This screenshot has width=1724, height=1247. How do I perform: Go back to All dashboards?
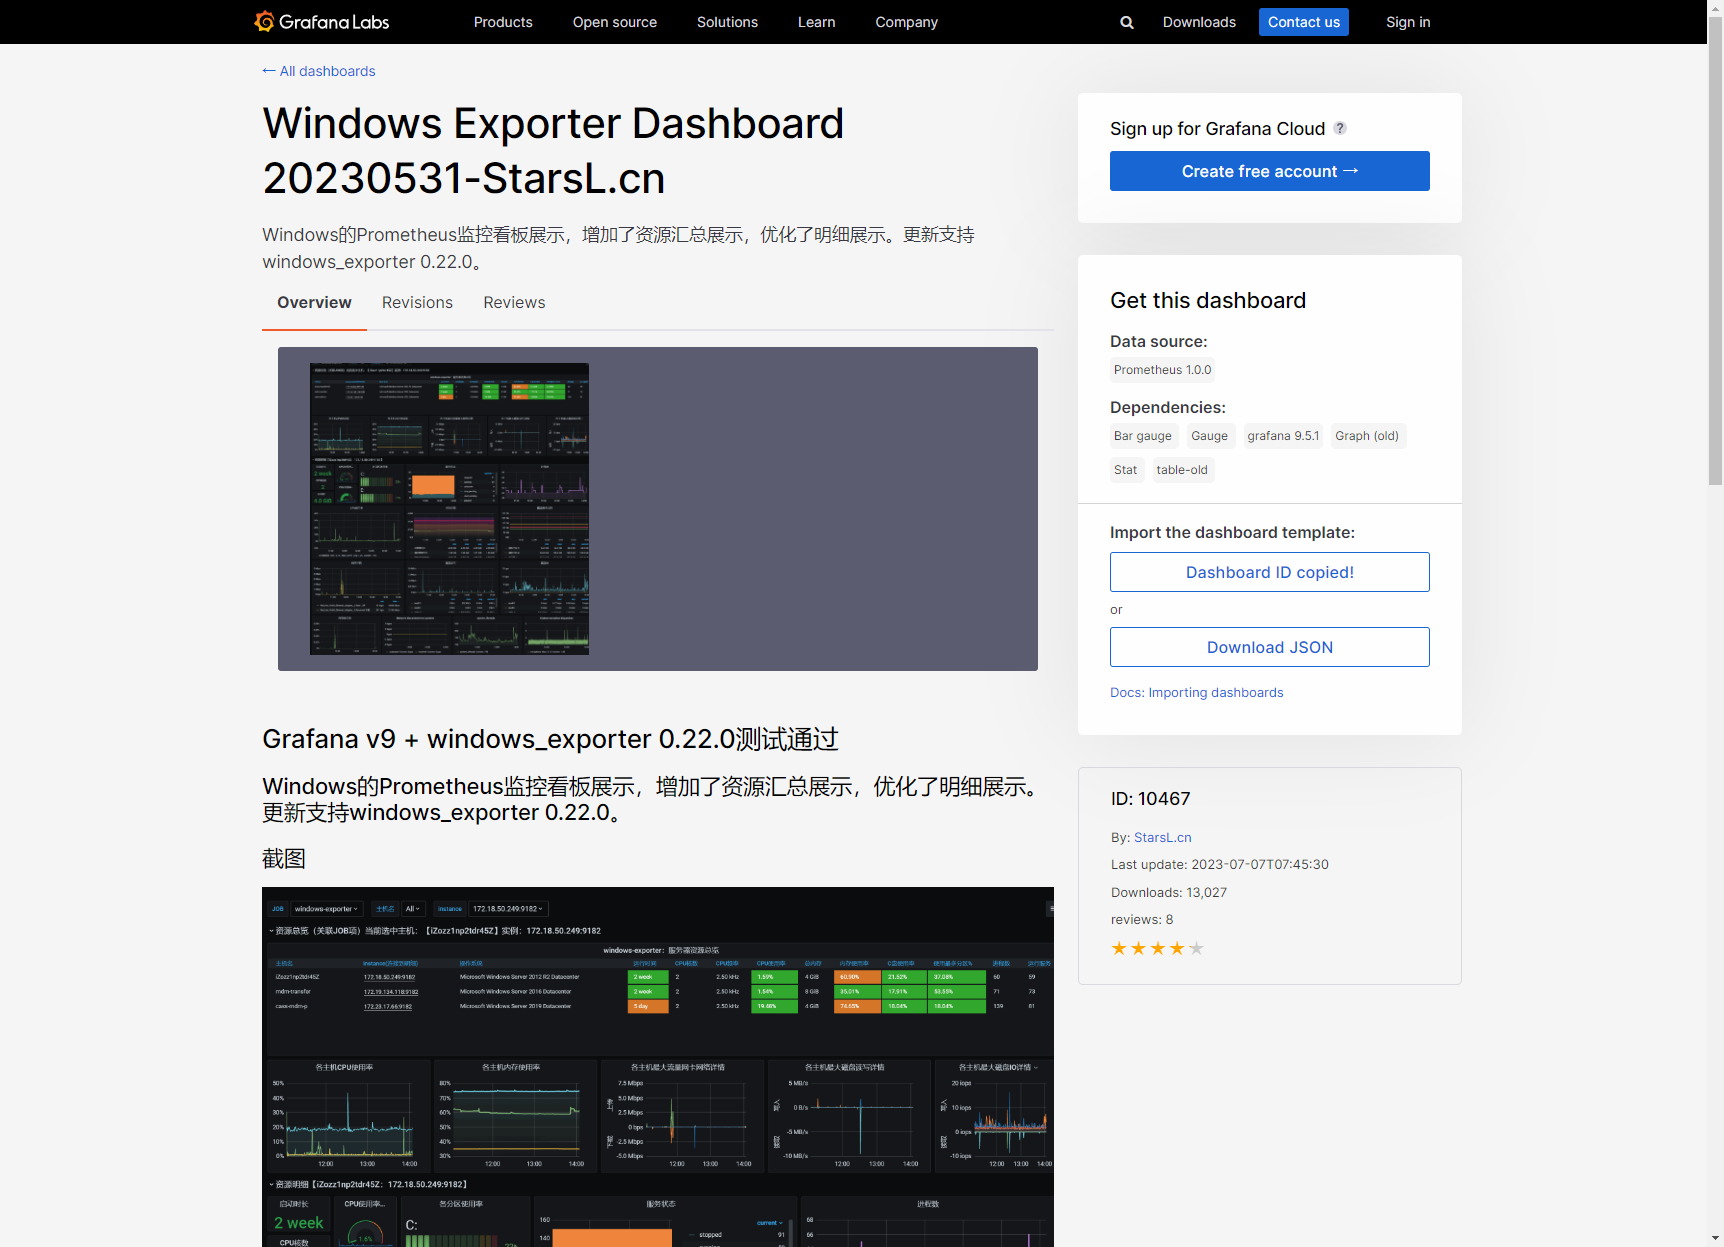click(x=319, y=71)
